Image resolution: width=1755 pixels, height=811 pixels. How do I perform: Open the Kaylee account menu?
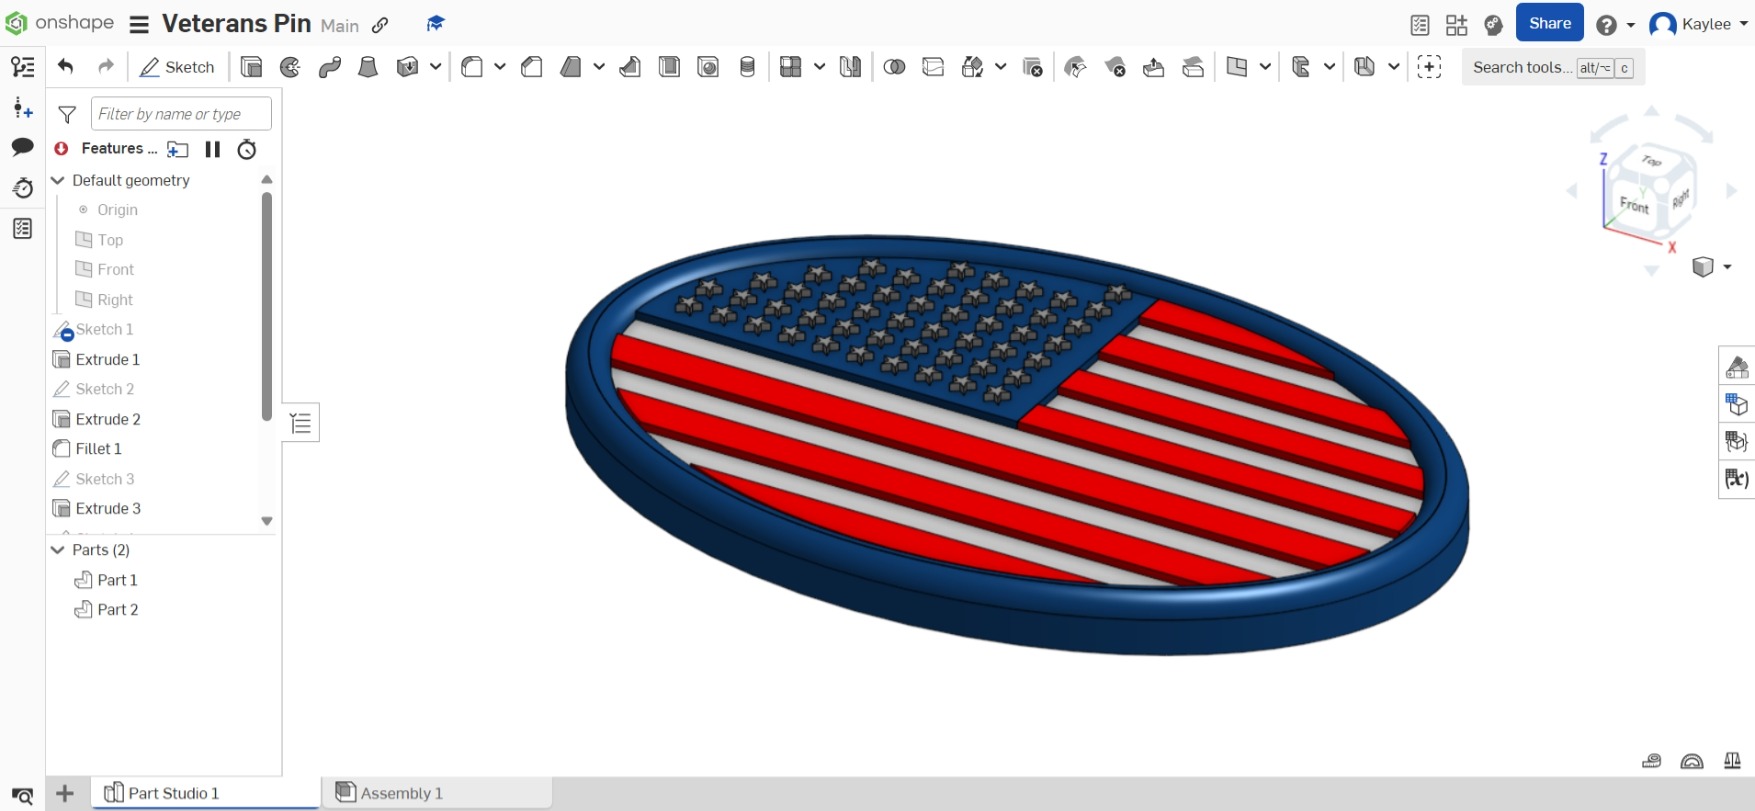pyautogui.click(x=1698, y=24)
